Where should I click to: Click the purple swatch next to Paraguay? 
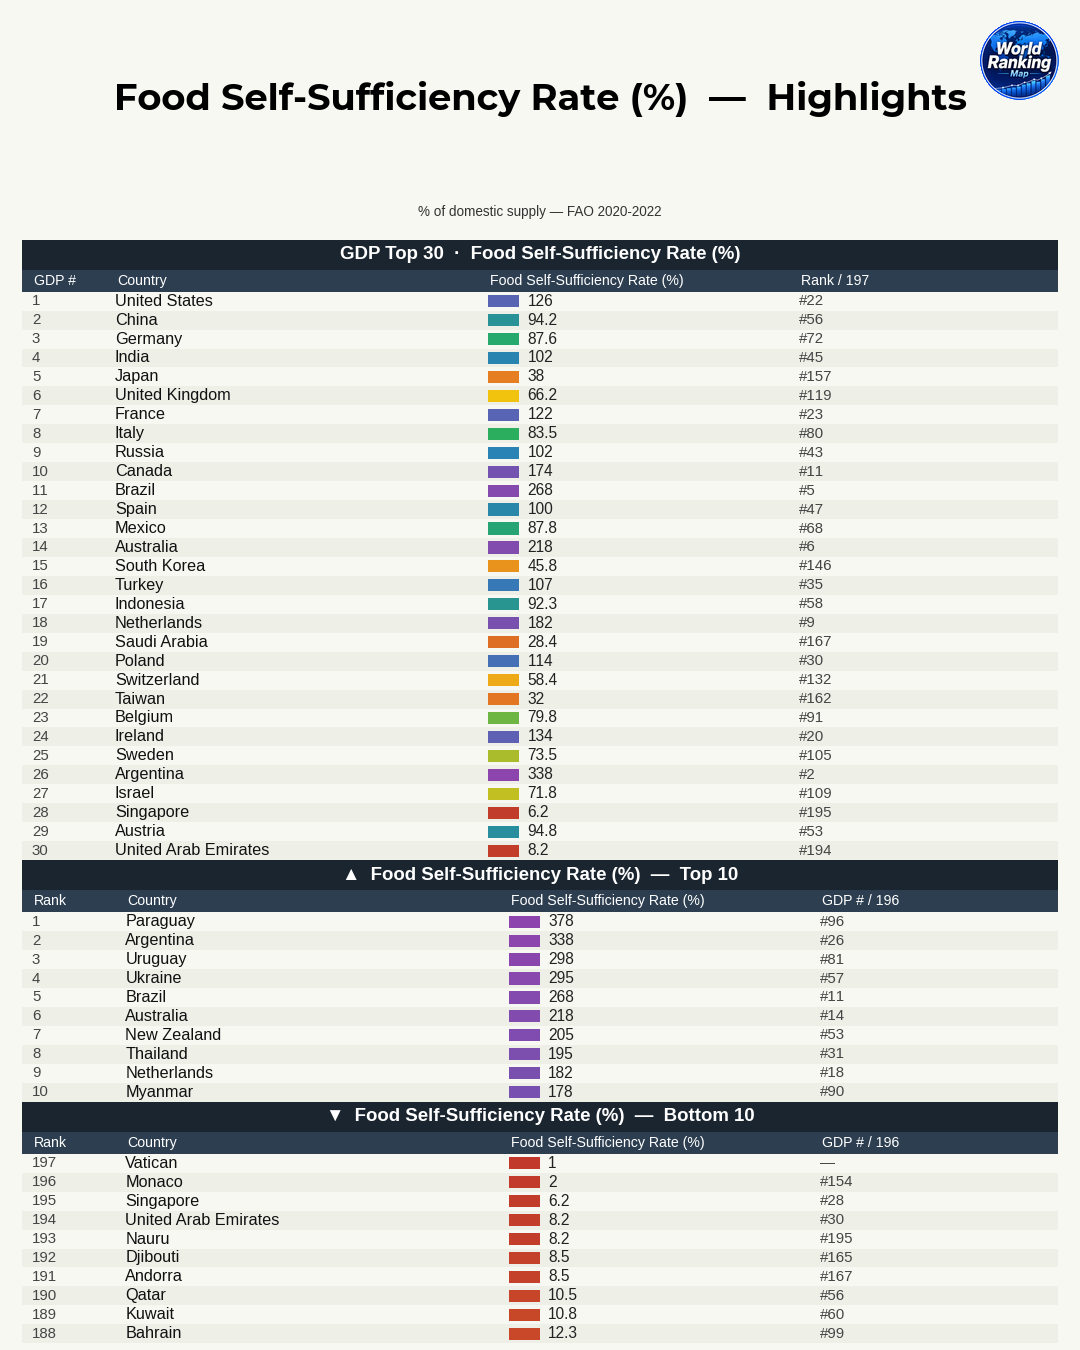click(524, 921)
